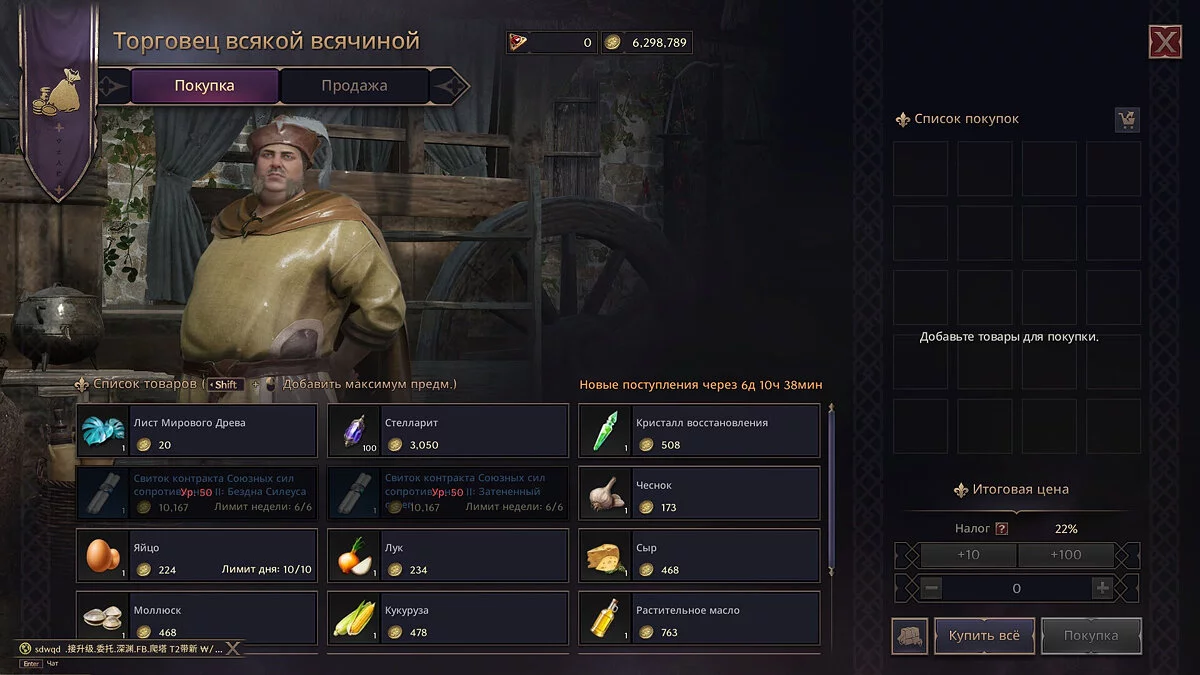
Task: Add hundred with the +100 button
Action: [x=1066, y=555]
